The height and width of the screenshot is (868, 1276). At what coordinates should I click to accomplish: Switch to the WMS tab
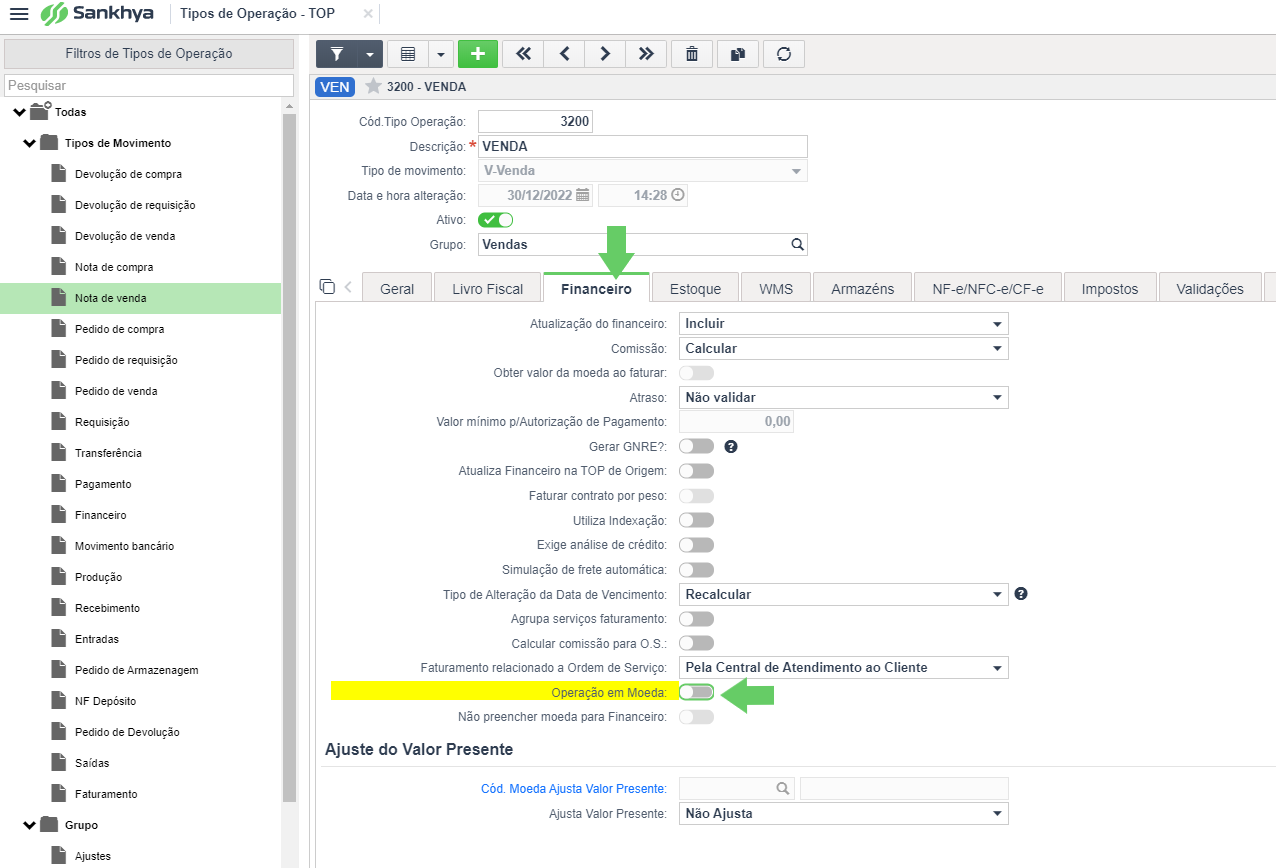pyautogui.click(x=776, y=288)
